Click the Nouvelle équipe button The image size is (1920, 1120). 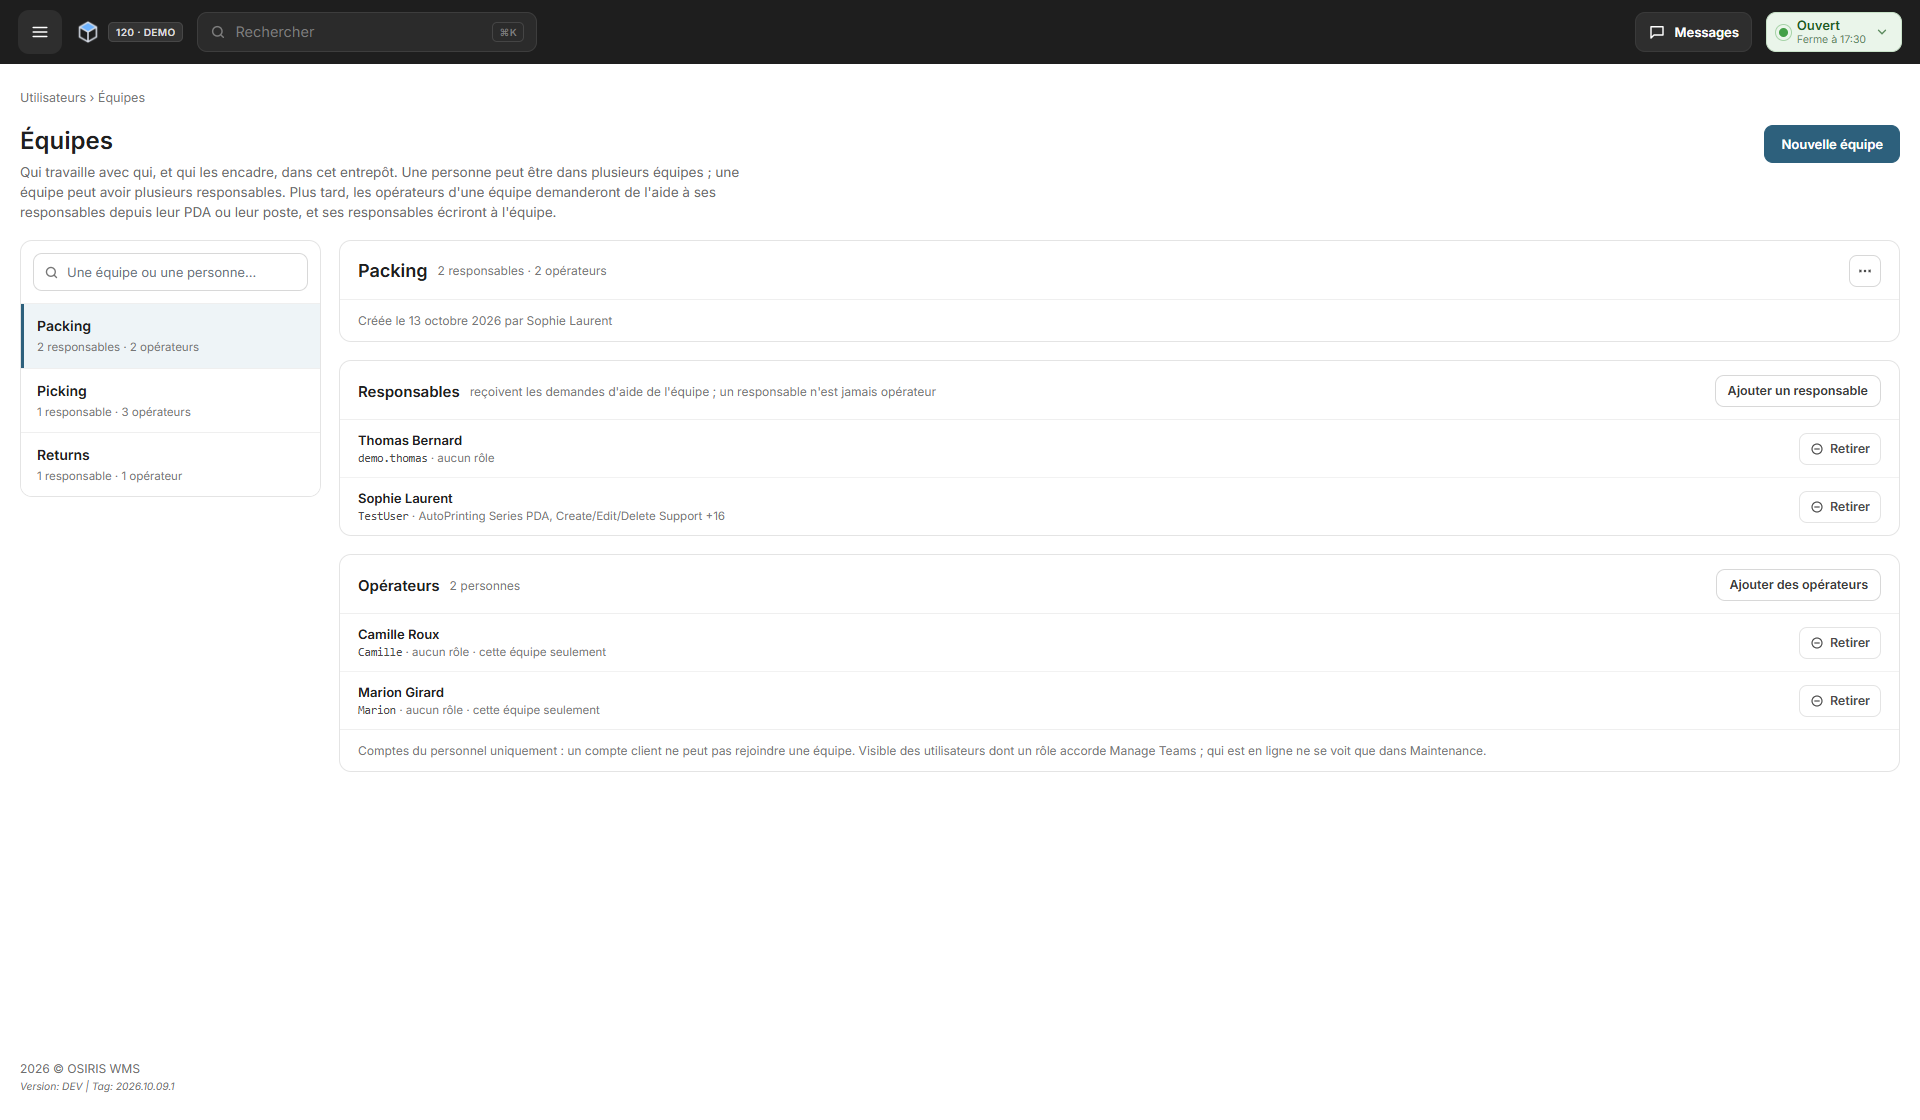pyautogui.click(x=1831, y=144)
